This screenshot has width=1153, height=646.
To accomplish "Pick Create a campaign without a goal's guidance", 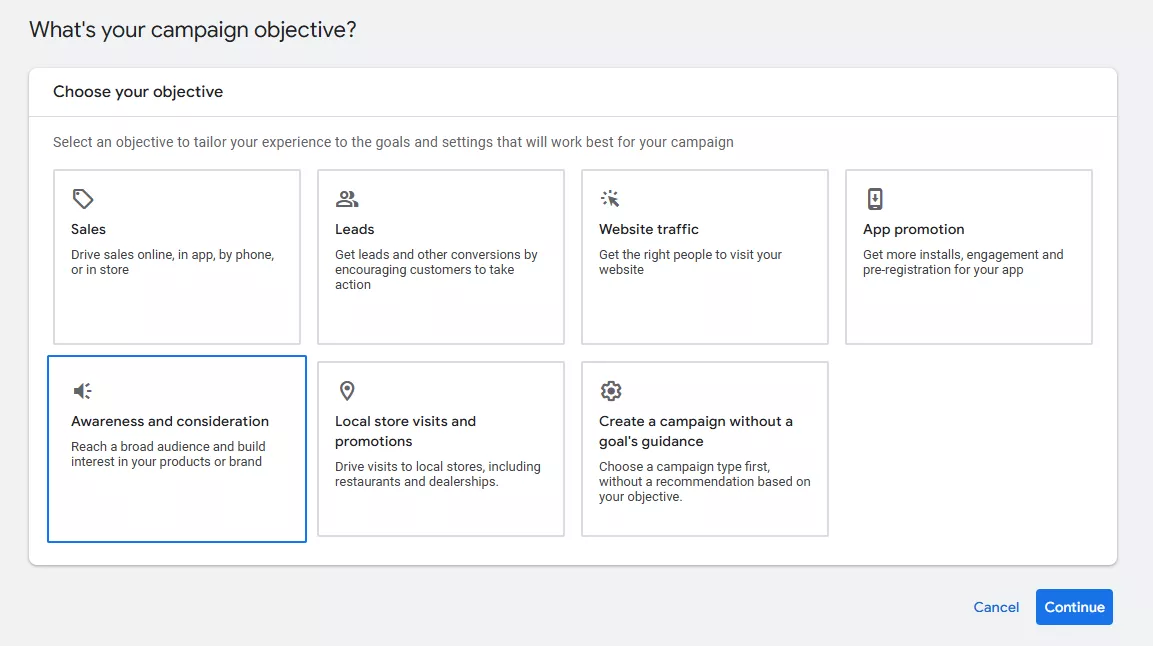I will [695, 431].
